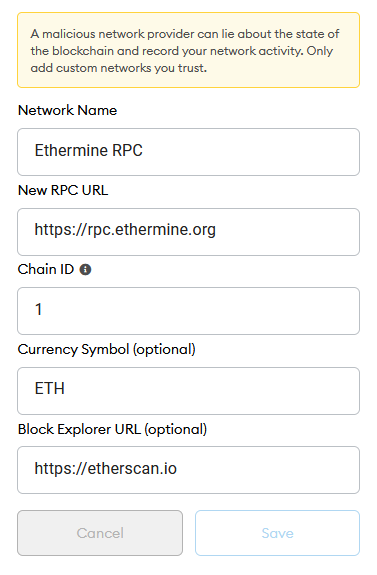
Task: Click the yellow malicious network warning banner
Action: (x=188, y=50)
